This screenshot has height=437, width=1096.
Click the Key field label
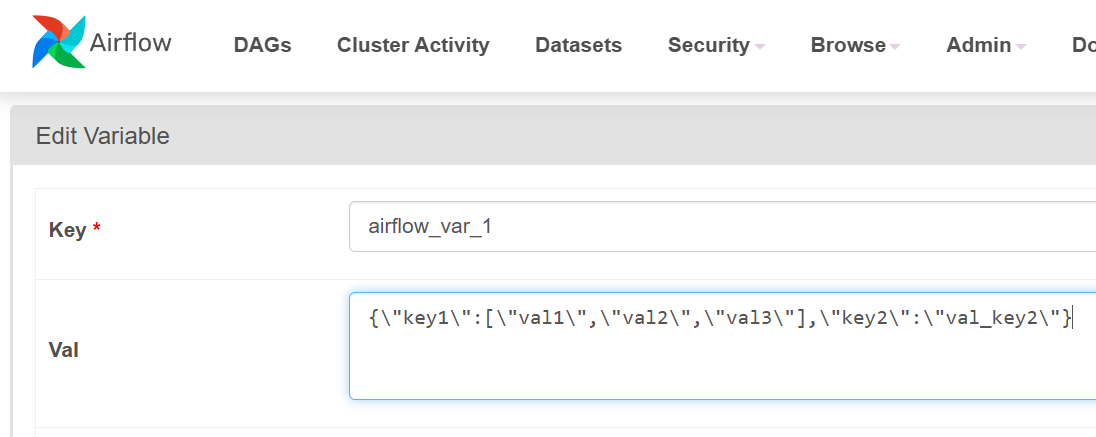[x=67, y=230]
